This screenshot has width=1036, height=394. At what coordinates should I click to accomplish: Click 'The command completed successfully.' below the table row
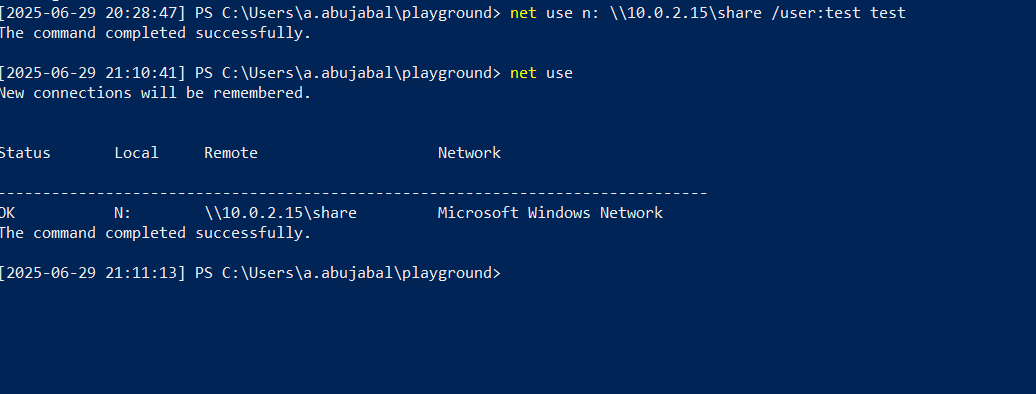click(x=155, y=233)
